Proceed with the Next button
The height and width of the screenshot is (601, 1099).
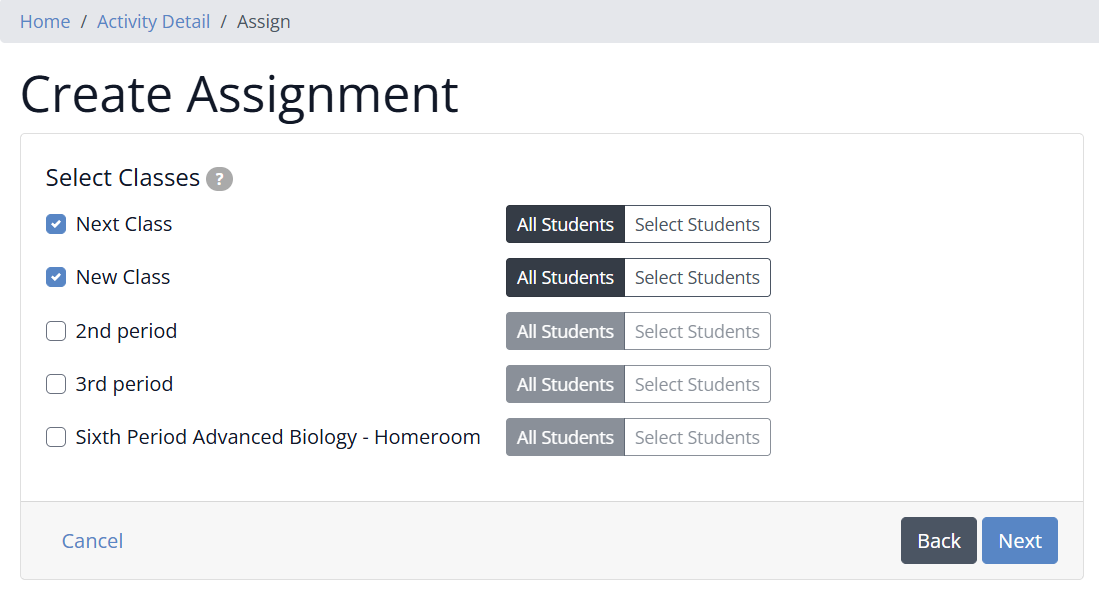point(1020,541)
